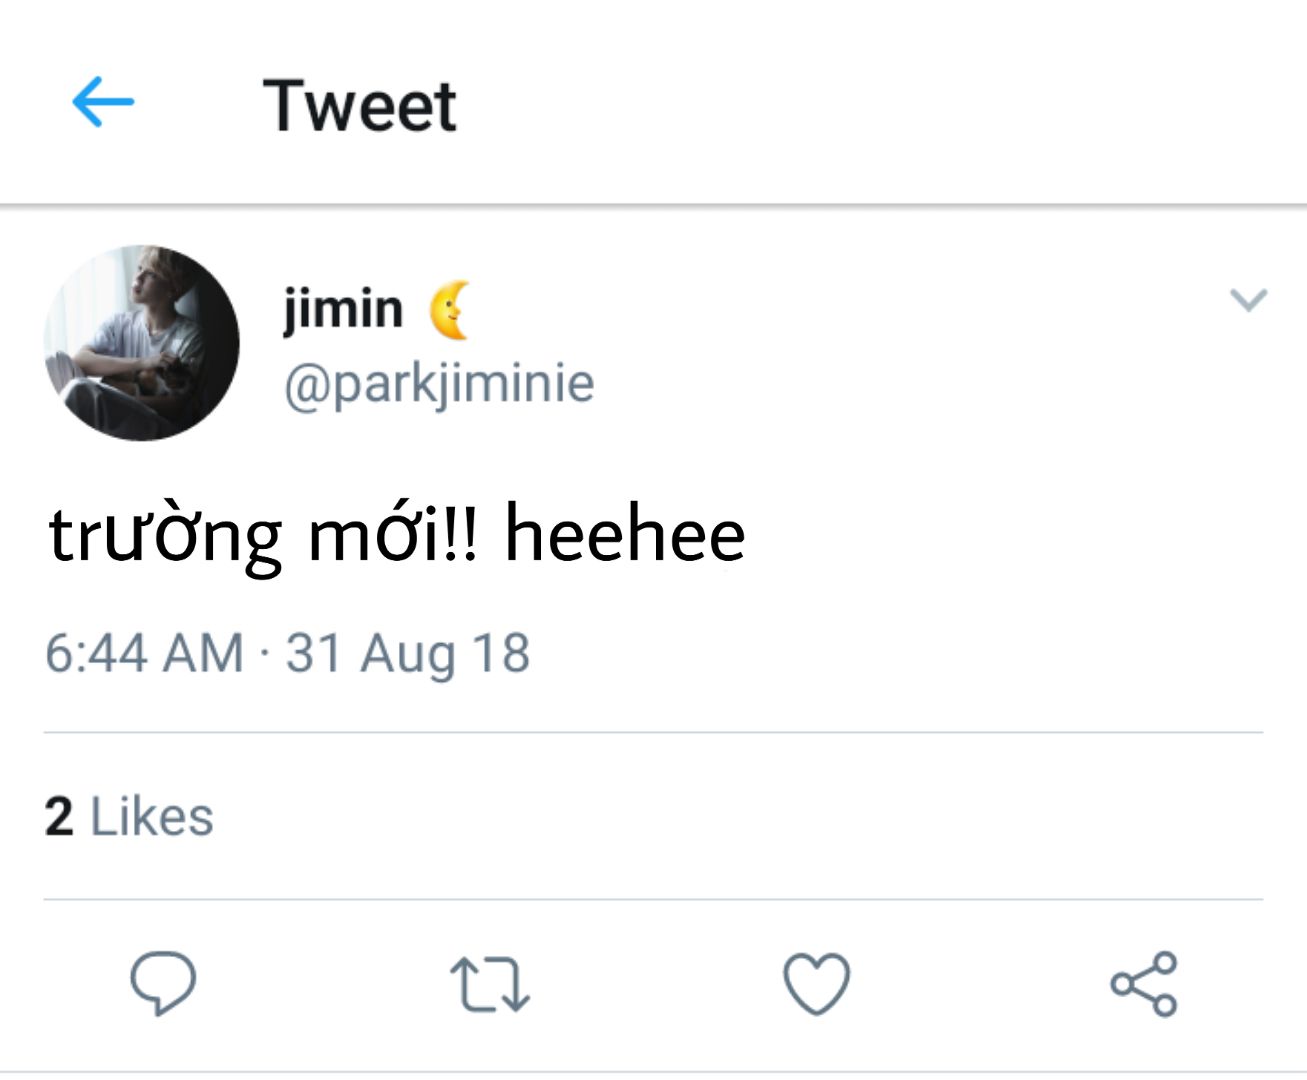Reply to the tweet via speech bubble
Image resolution: width=1307 pixels, height=1080 pixels.
click(x=163, y=983)
